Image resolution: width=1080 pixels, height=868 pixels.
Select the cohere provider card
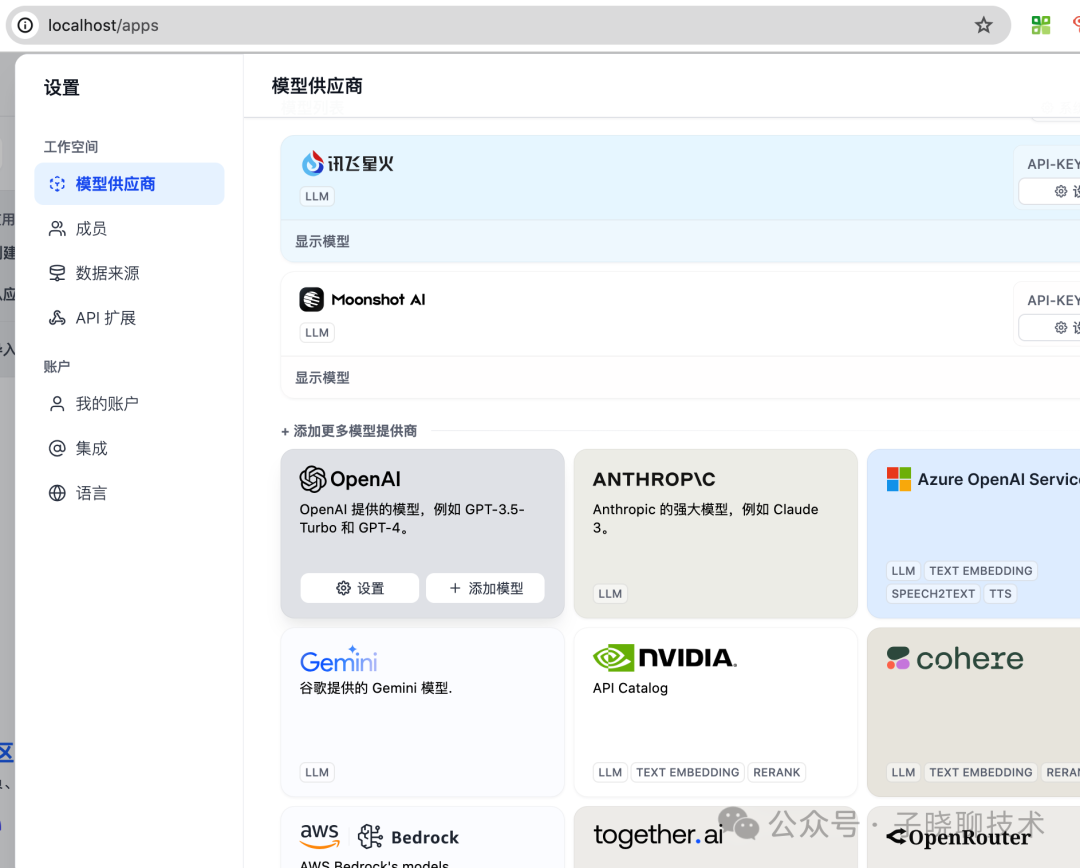(x=973, y=712)
